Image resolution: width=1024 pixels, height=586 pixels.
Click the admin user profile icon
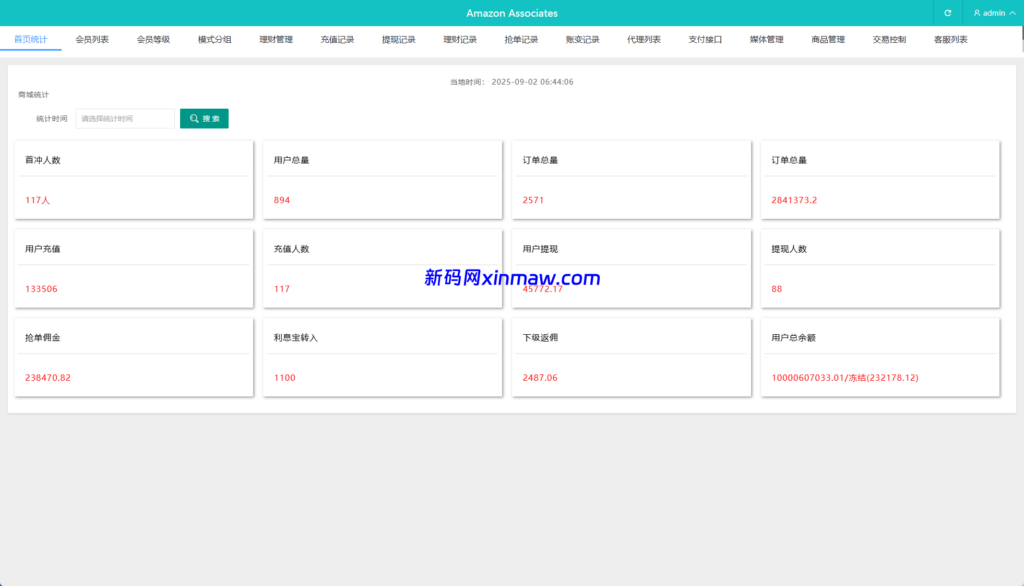(x=978, y=13)
